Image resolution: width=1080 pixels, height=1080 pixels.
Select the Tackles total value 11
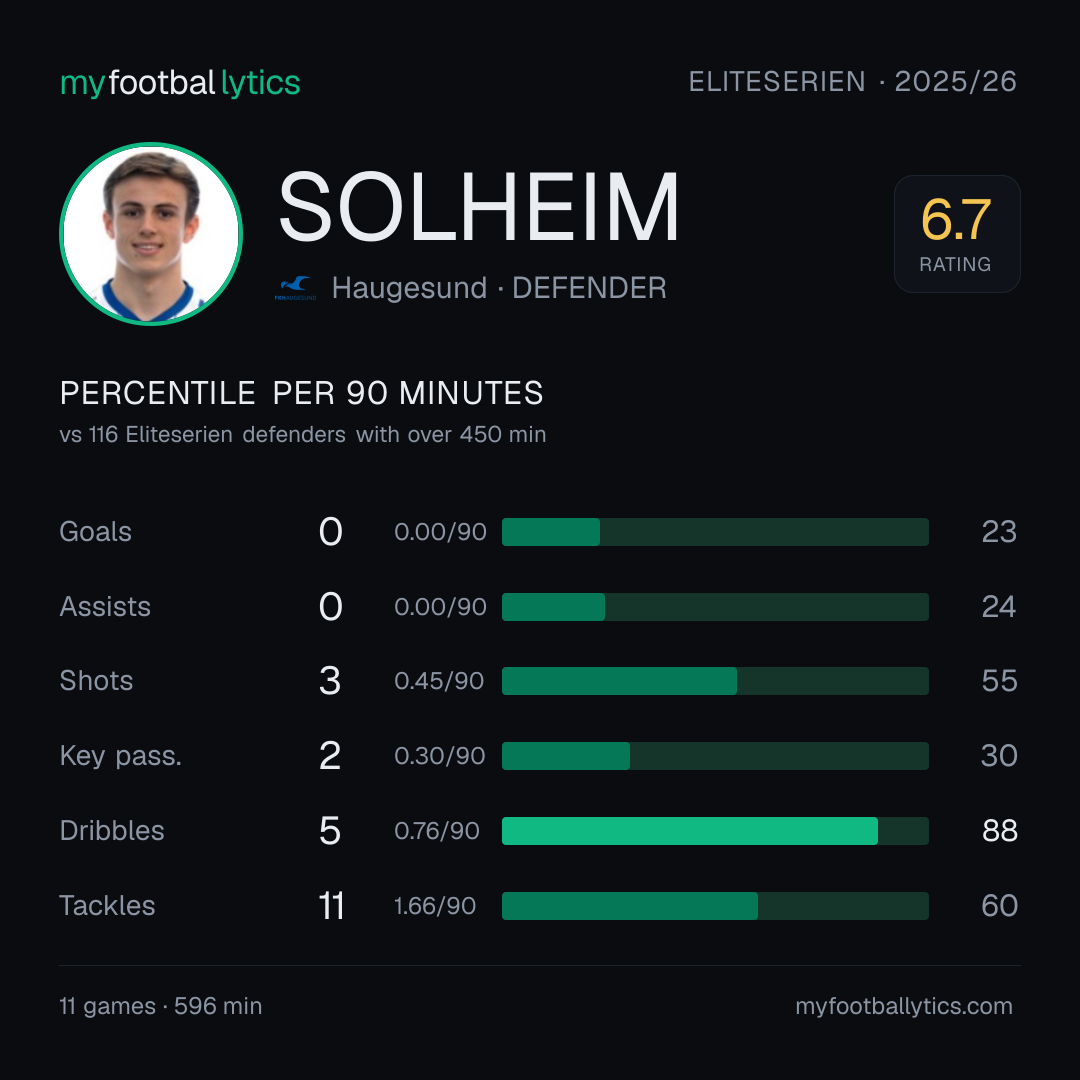coord(331,906)
